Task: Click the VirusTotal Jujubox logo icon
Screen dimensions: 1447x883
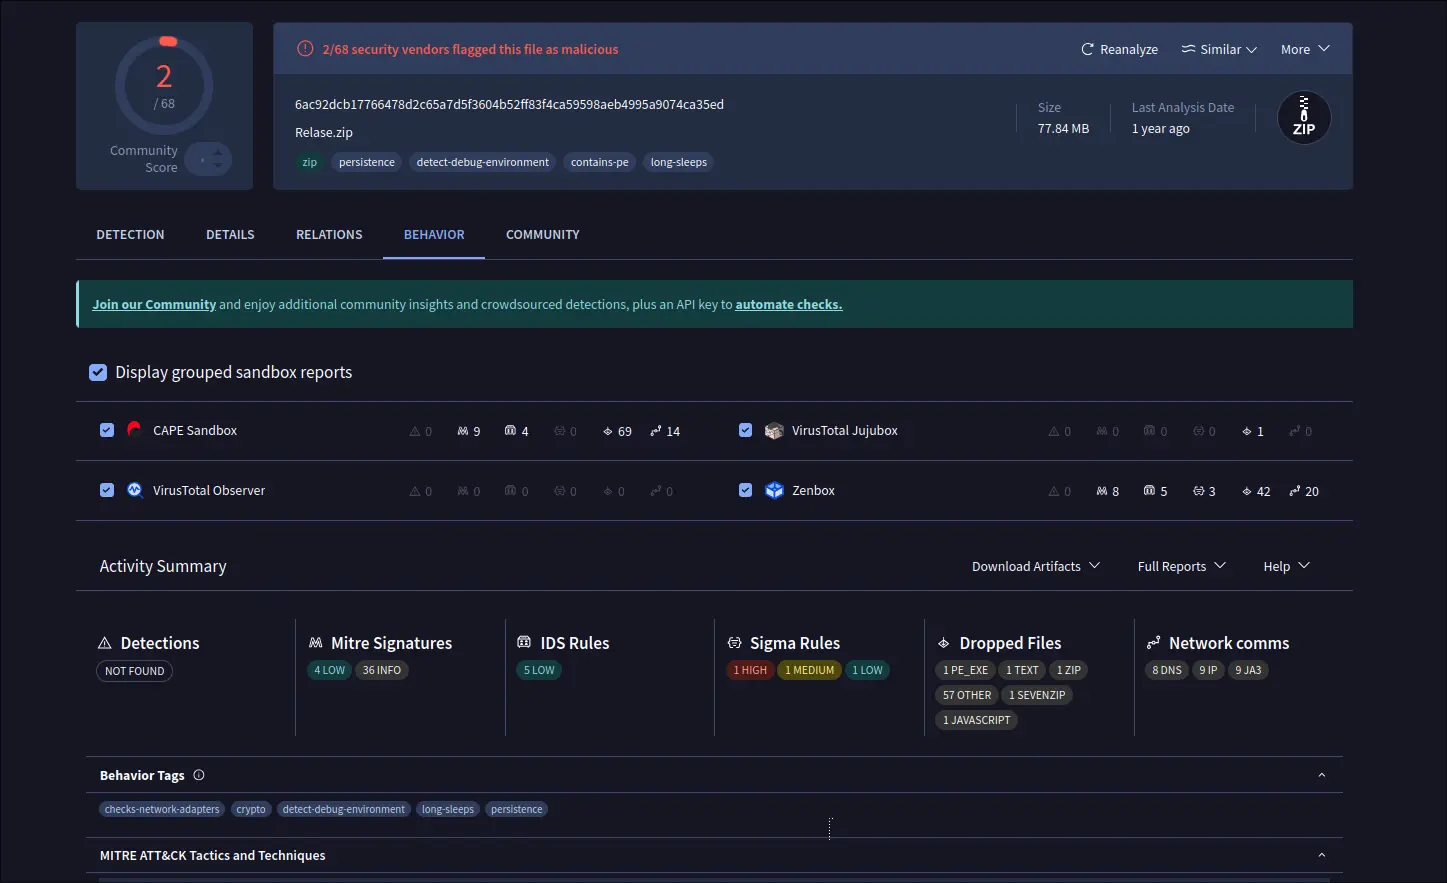Action: pyautogui.click(x=774, y=431)
